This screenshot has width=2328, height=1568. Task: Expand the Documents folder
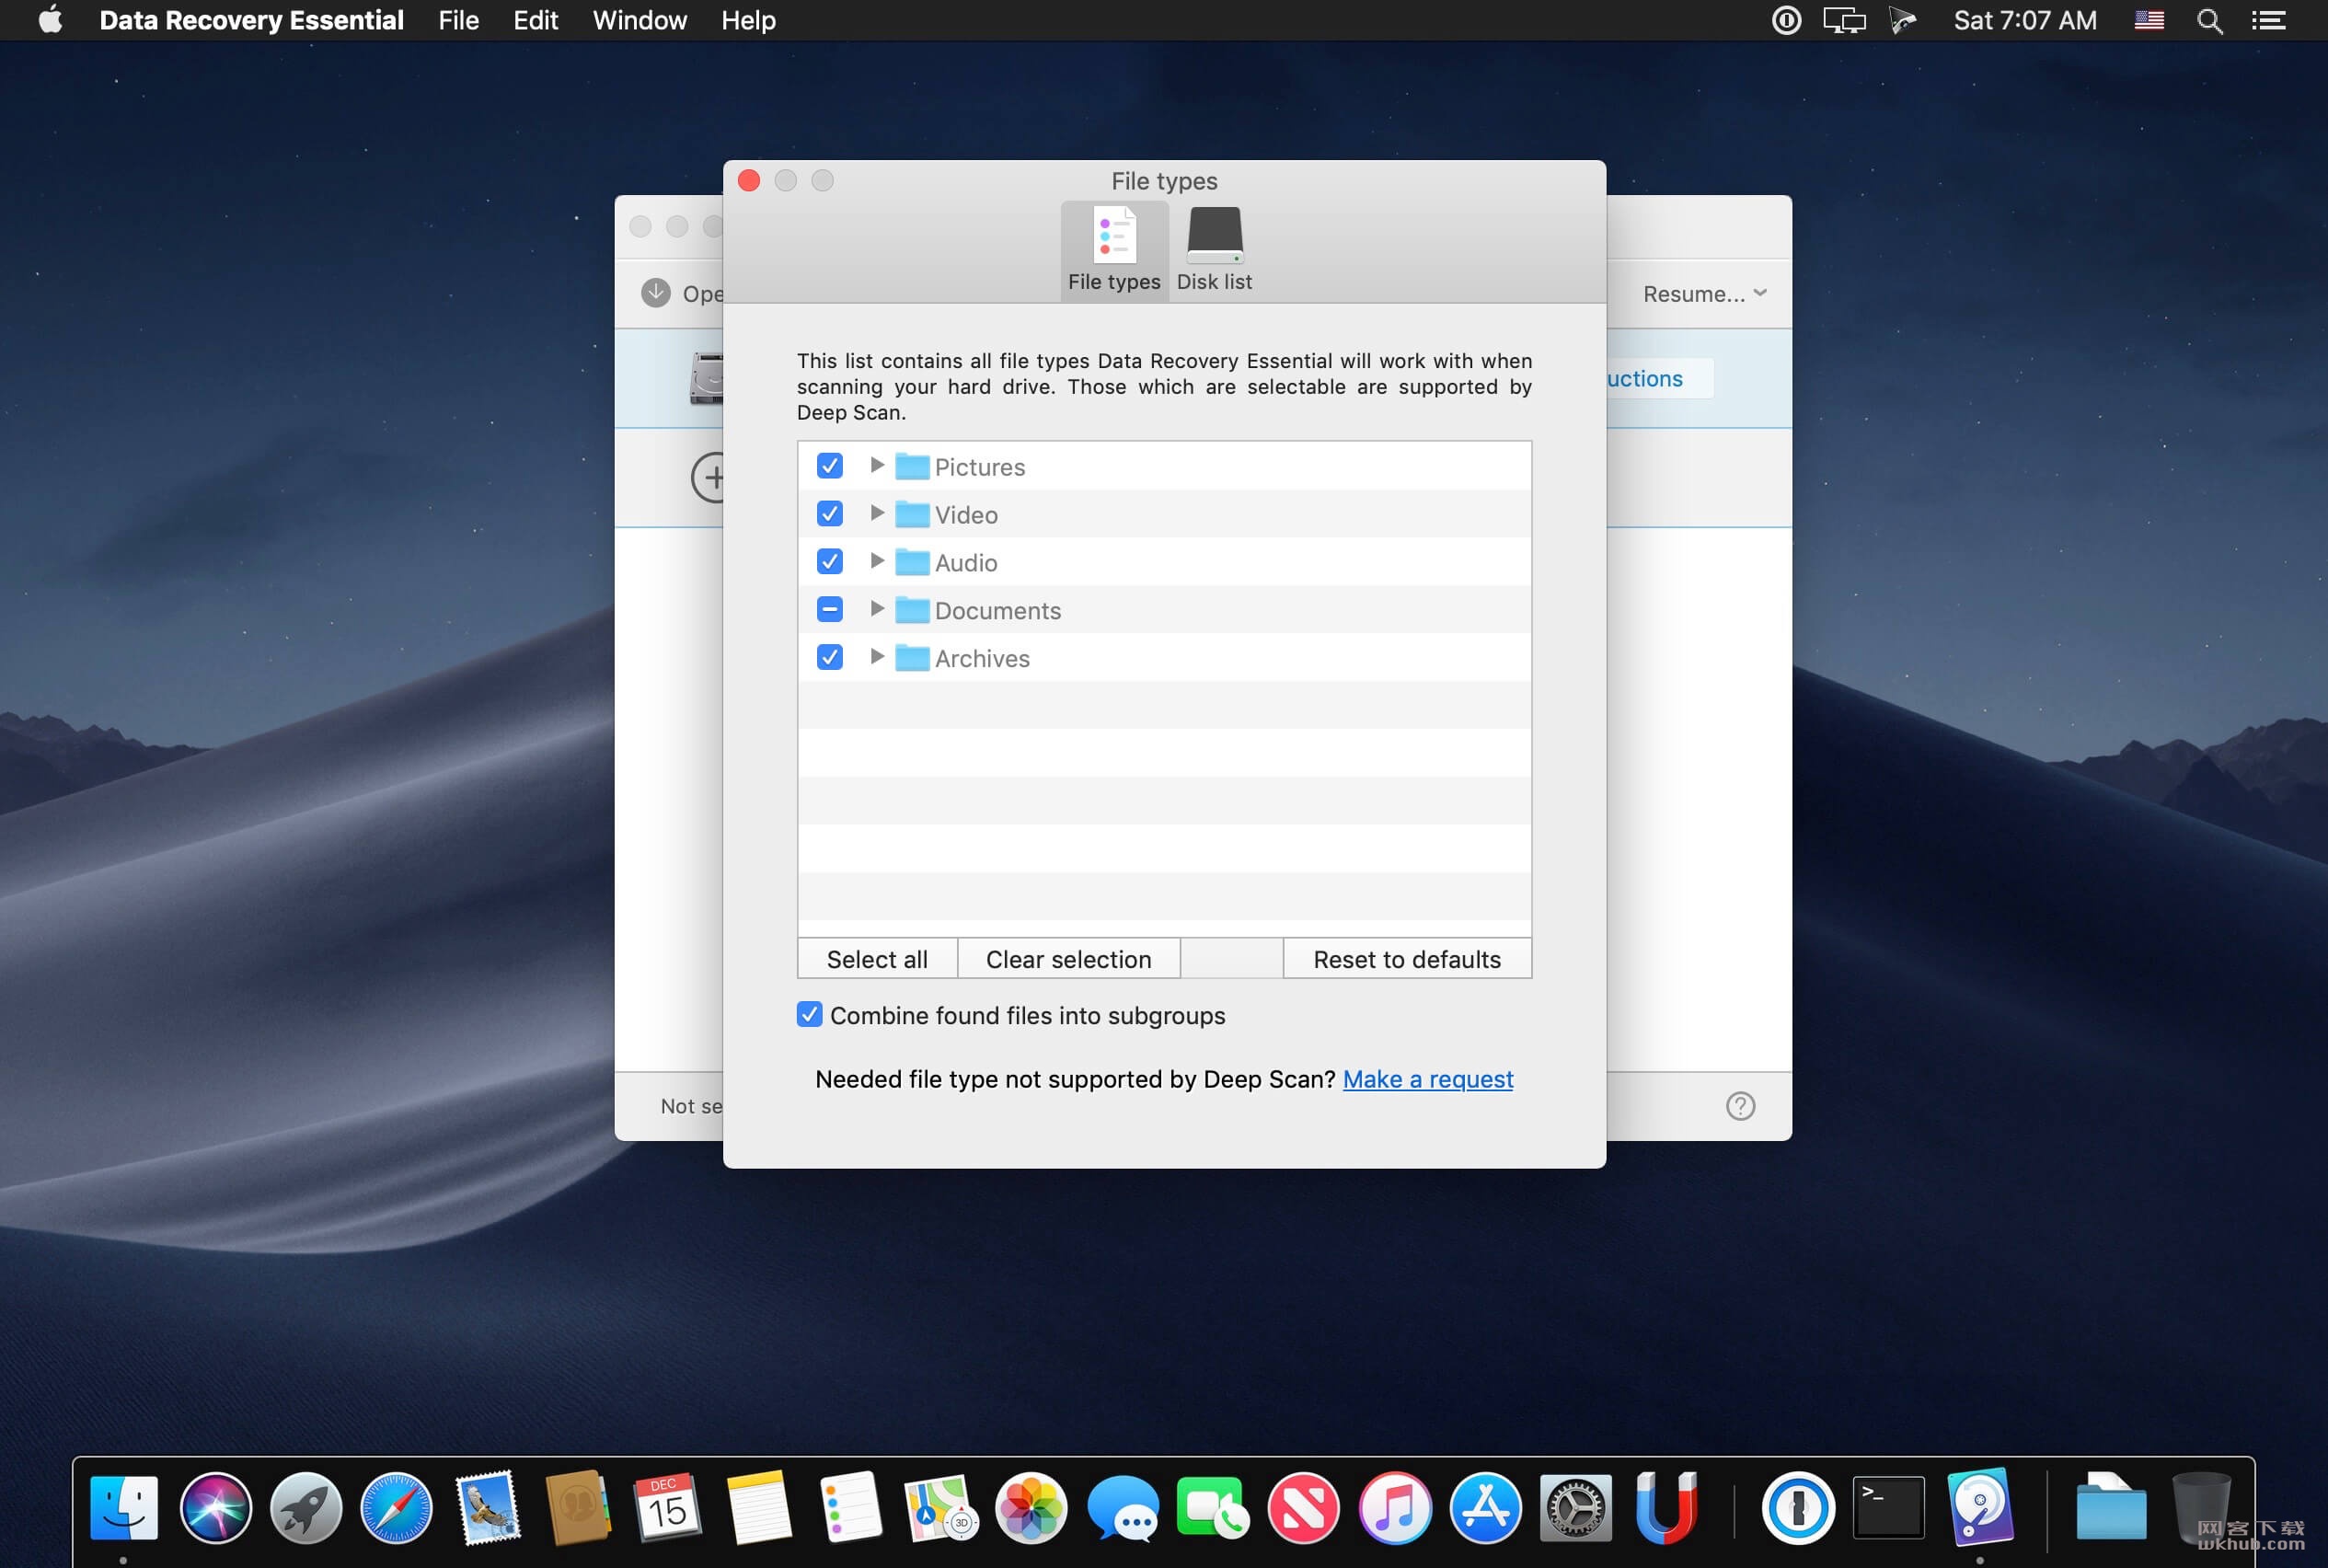point(877,610)
